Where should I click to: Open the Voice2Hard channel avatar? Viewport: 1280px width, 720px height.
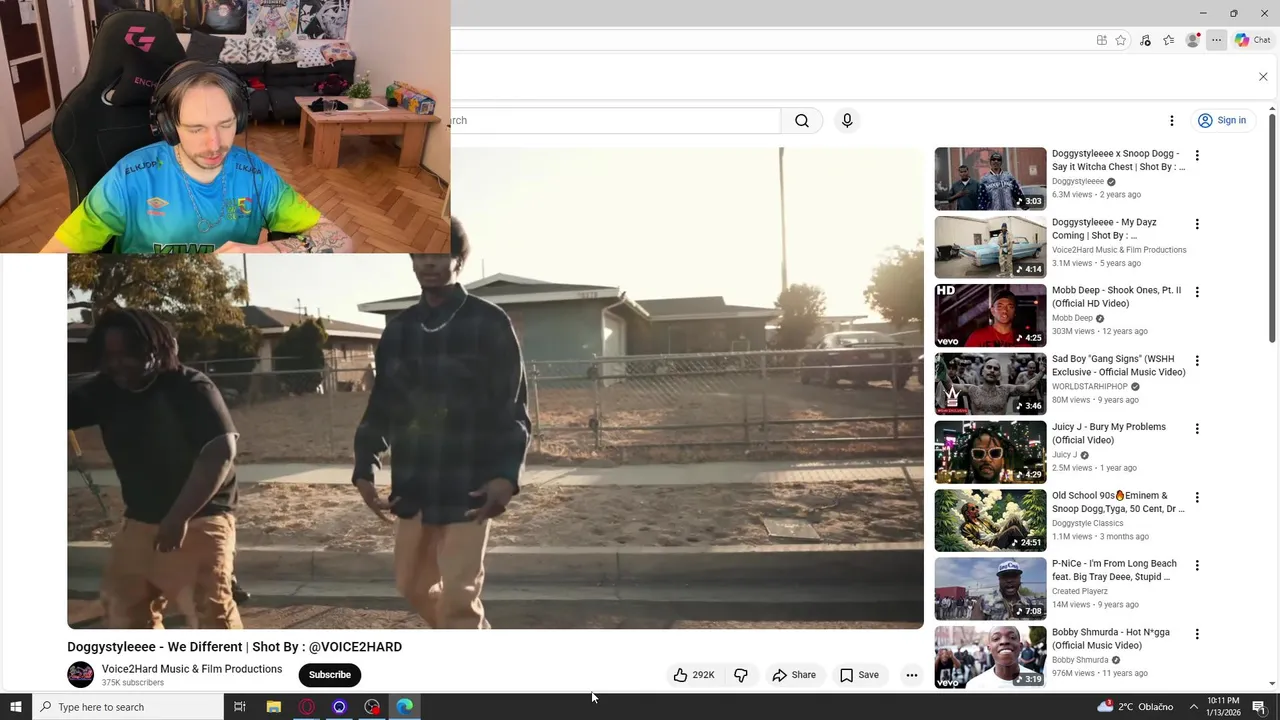pos(80,675)
